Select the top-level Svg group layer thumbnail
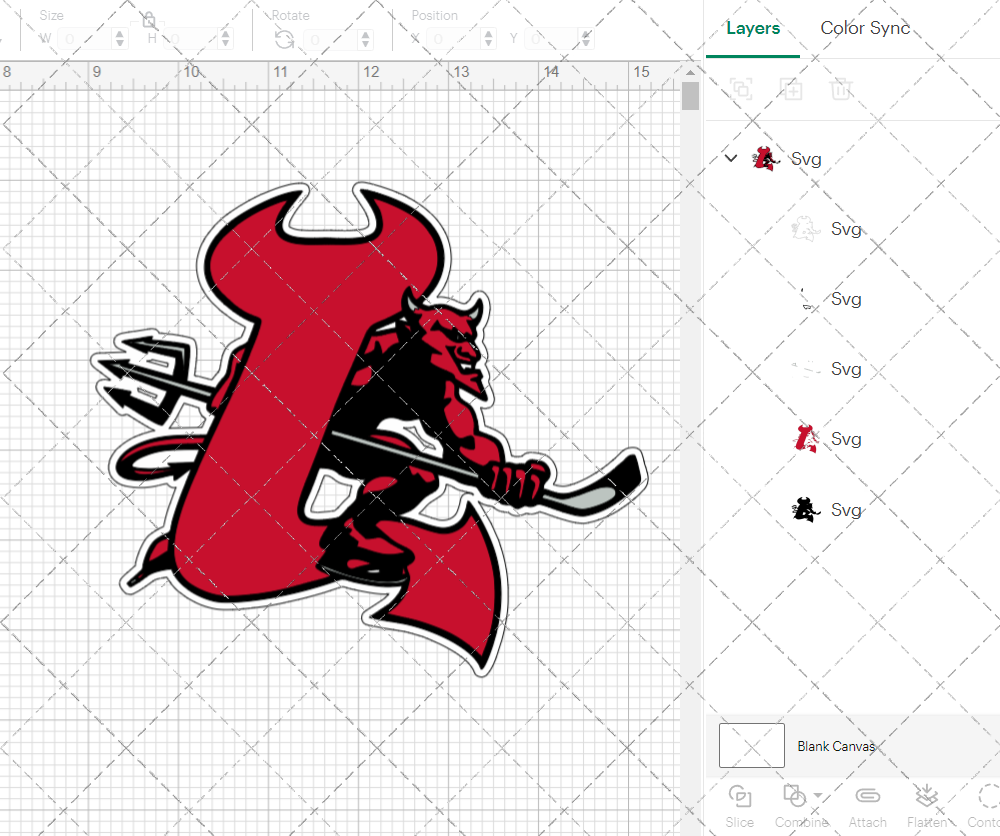 point(765,159)
